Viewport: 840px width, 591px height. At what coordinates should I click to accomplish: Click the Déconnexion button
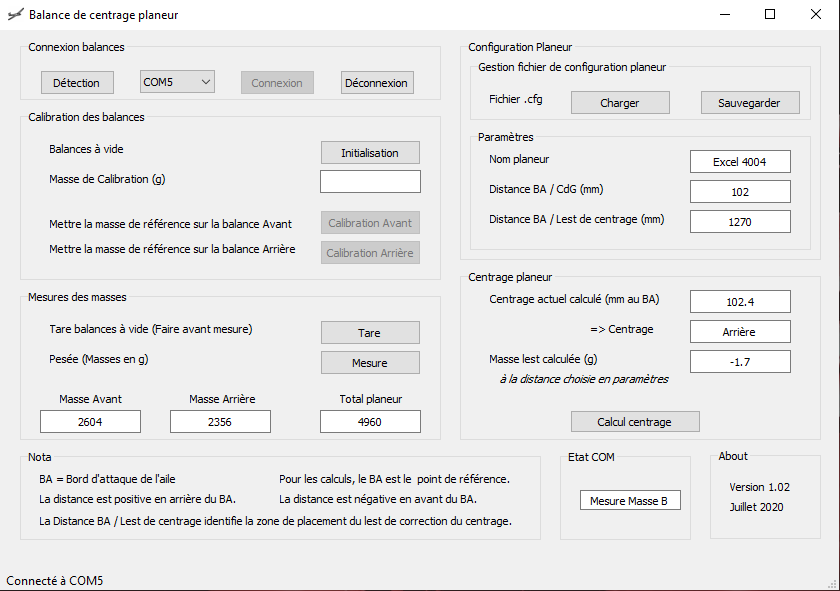pos(377,83)
